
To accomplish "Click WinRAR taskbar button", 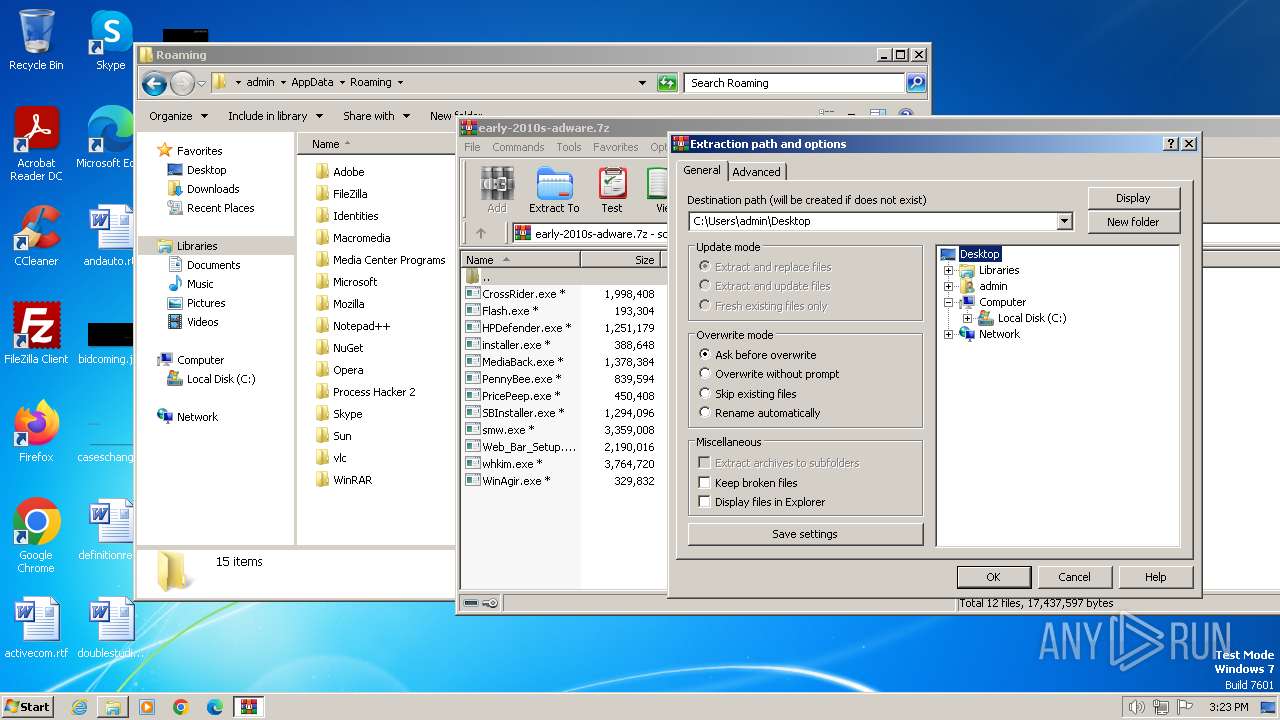I will click(249, 707).
